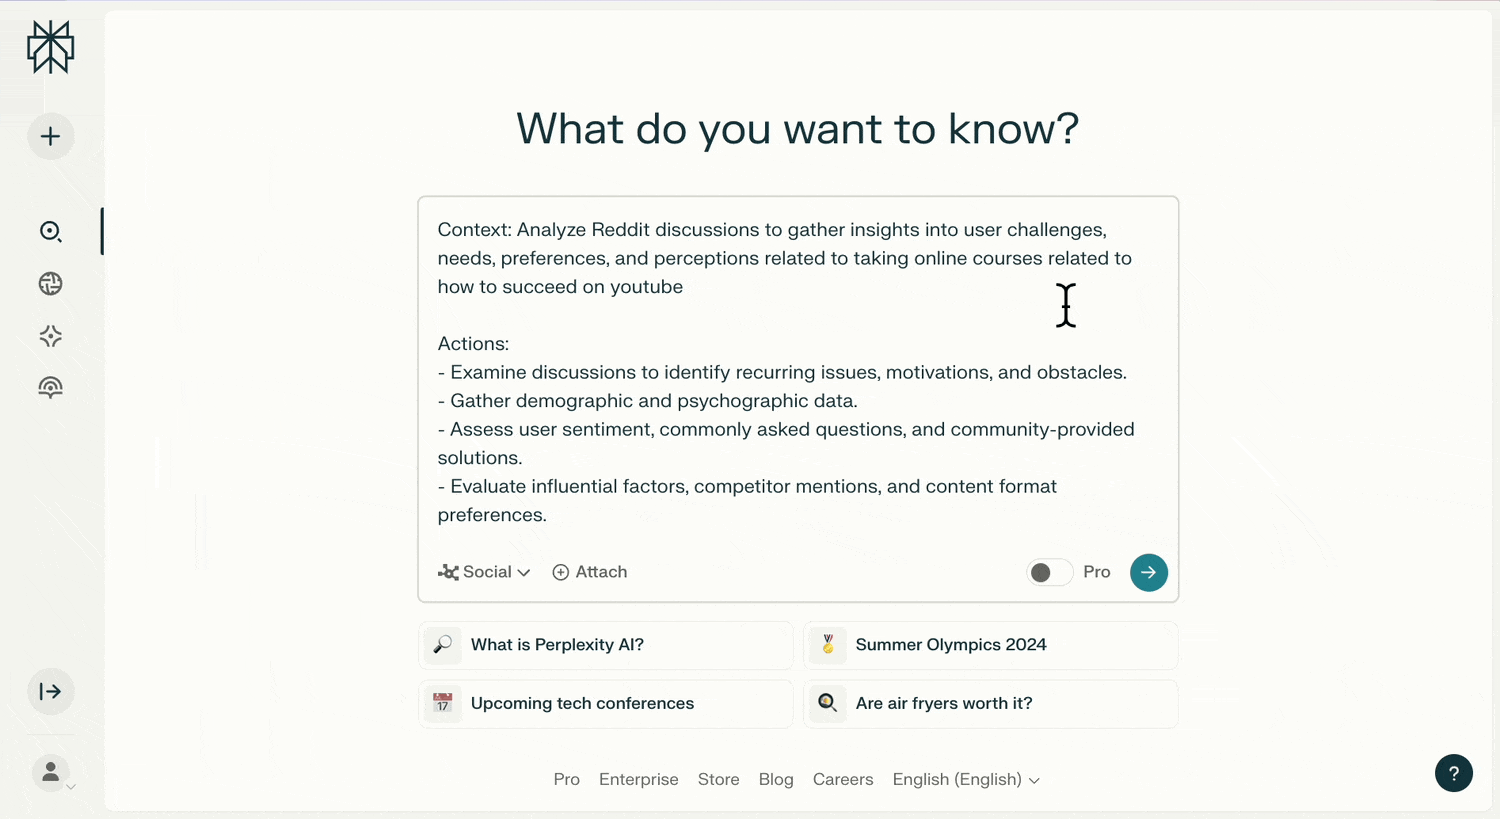Select 'What is Perplexity AI?' suggestion
1500x819 pixels.
coord(605,645)
